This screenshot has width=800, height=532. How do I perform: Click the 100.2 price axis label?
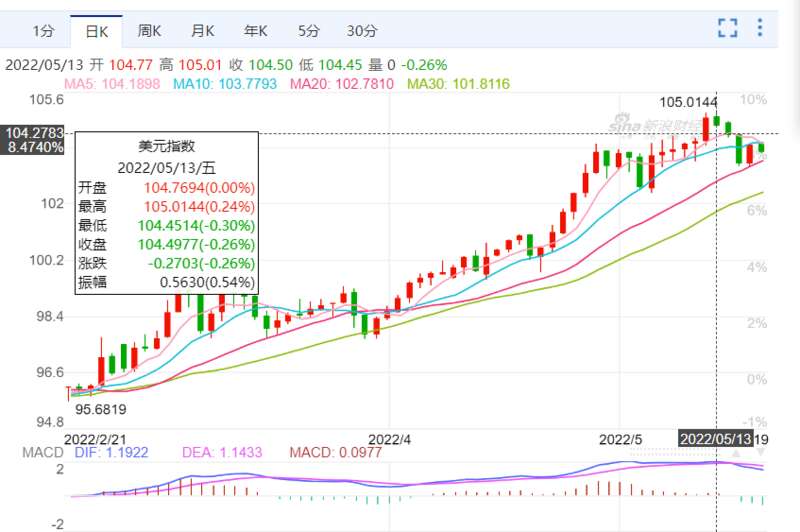pyautogui.click(x=46, y=260)
